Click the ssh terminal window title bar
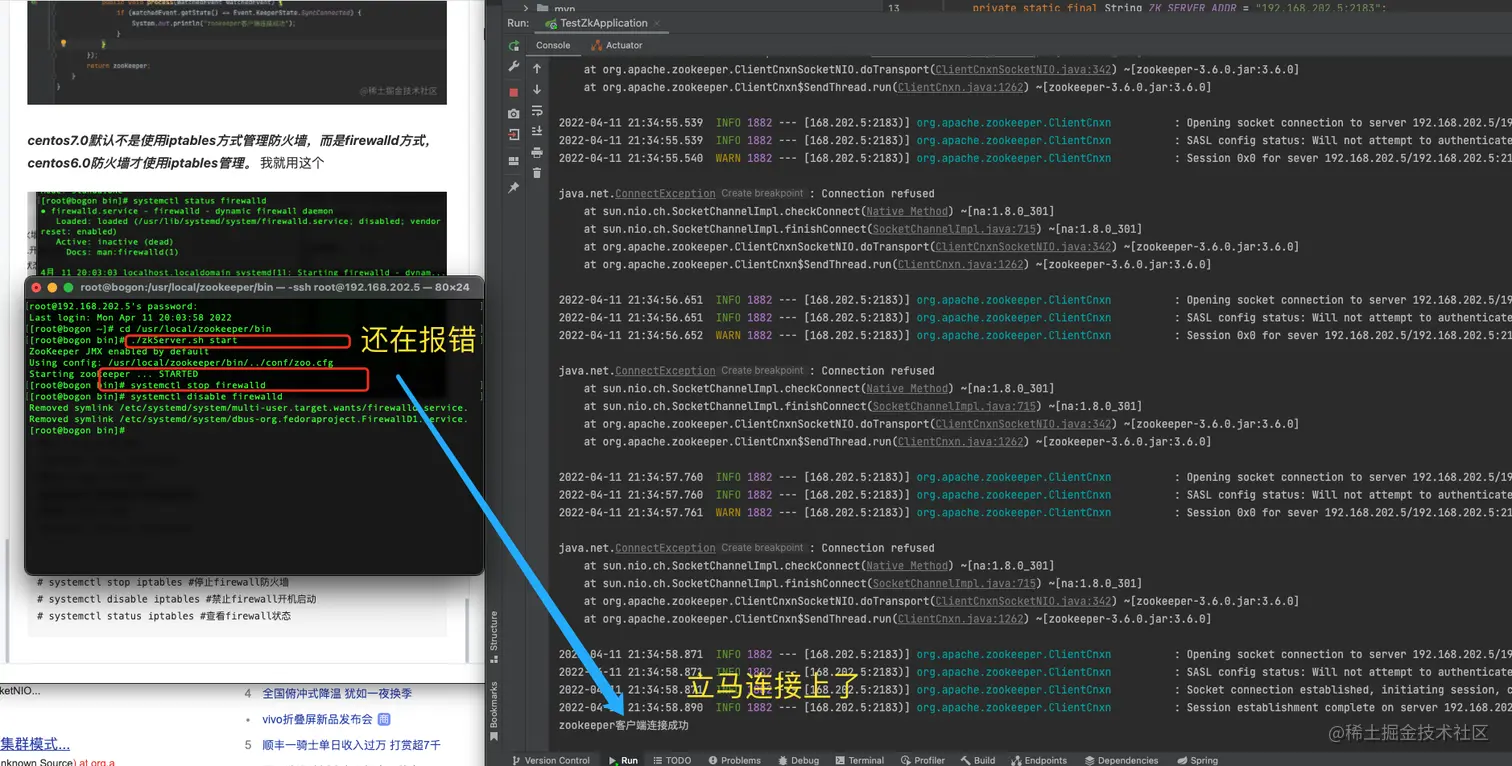 point(254,287)
